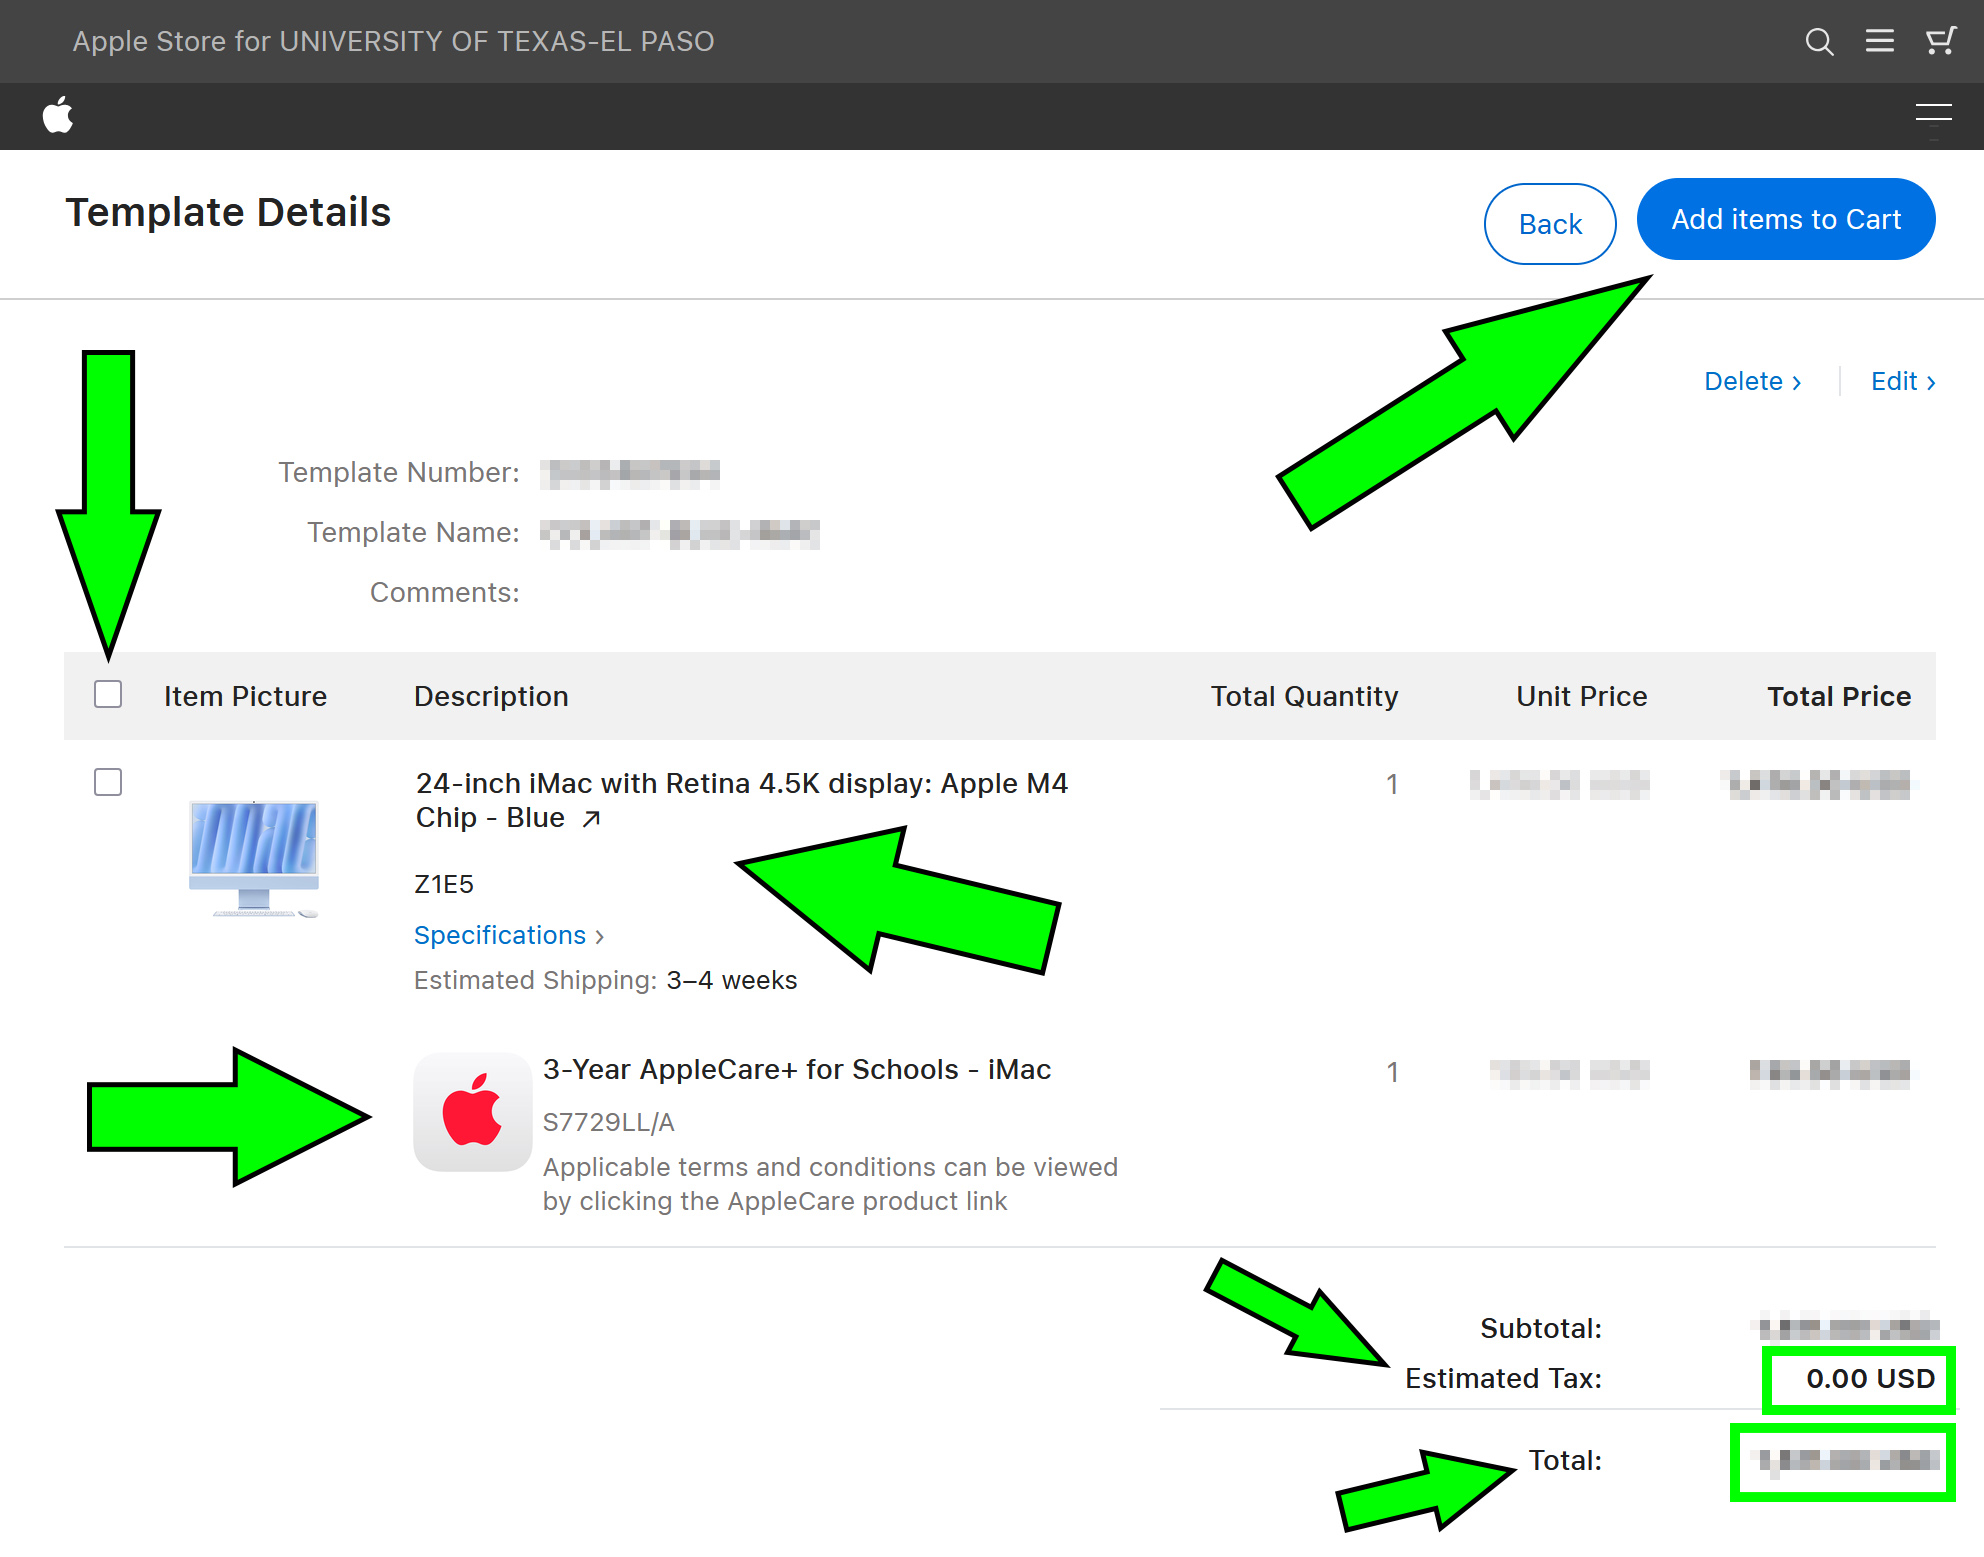The width and height of the screenshot is (1984, 1557).
Task: Click the Unit Price column header
Action: 1582,696
